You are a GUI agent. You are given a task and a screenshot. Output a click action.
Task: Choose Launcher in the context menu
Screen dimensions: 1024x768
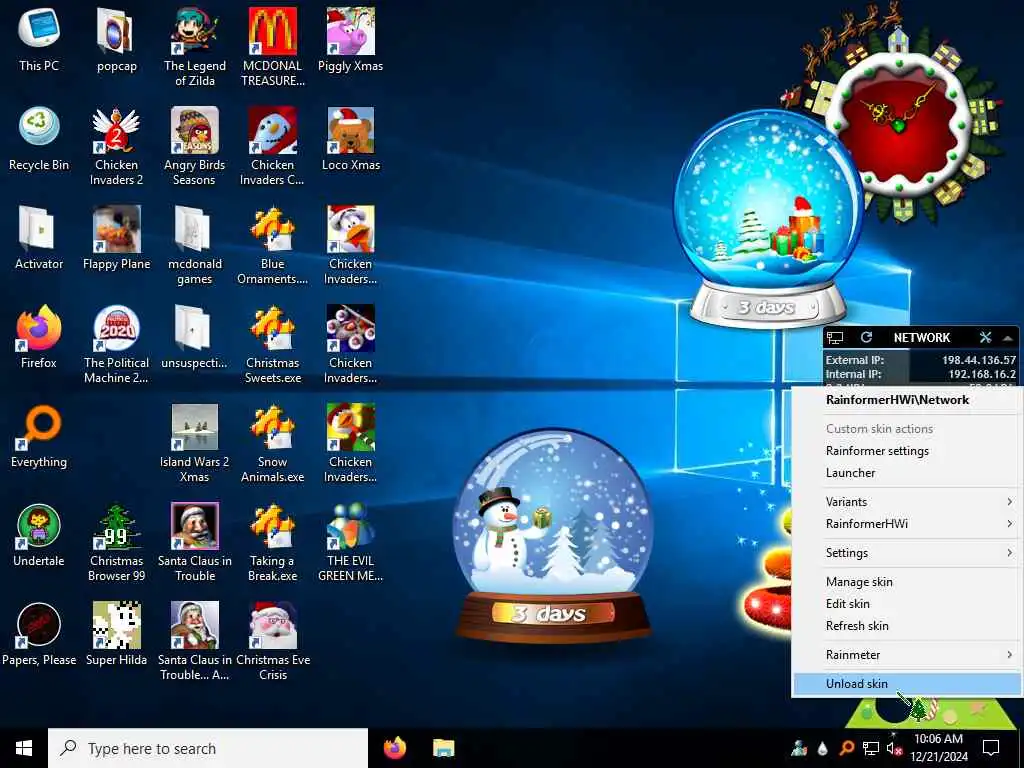[907, 473]
